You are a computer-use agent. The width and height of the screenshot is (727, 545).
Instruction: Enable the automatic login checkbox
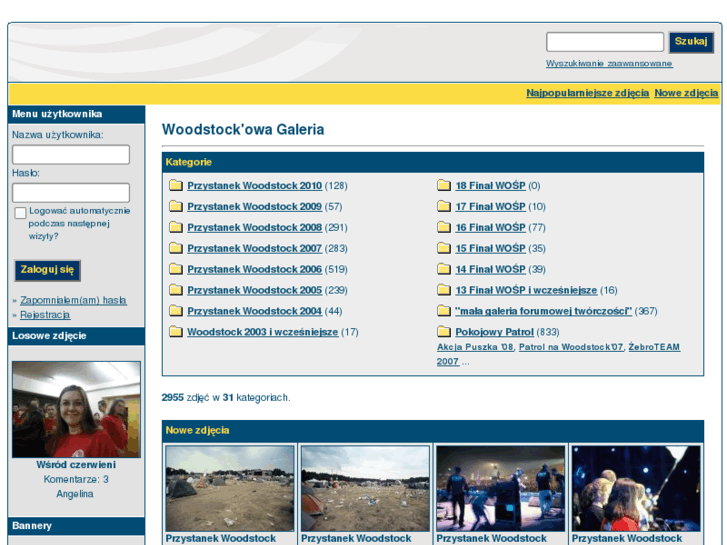tap(20, 213)
